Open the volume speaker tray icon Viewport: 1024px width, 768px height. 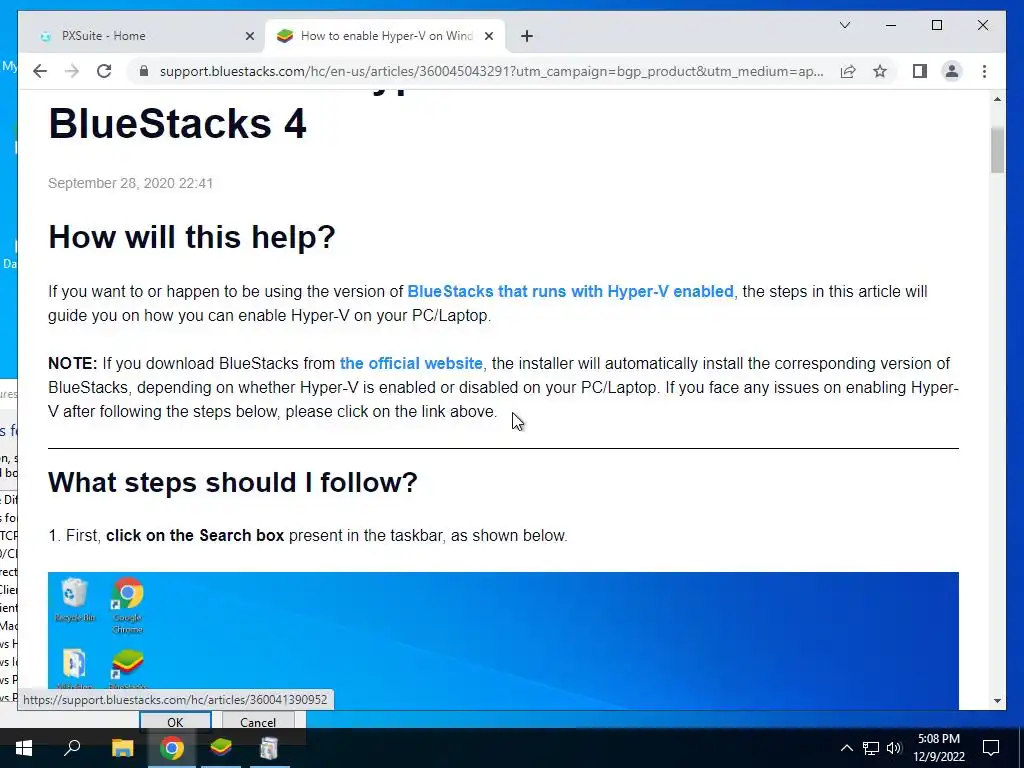tap(894, 748)
